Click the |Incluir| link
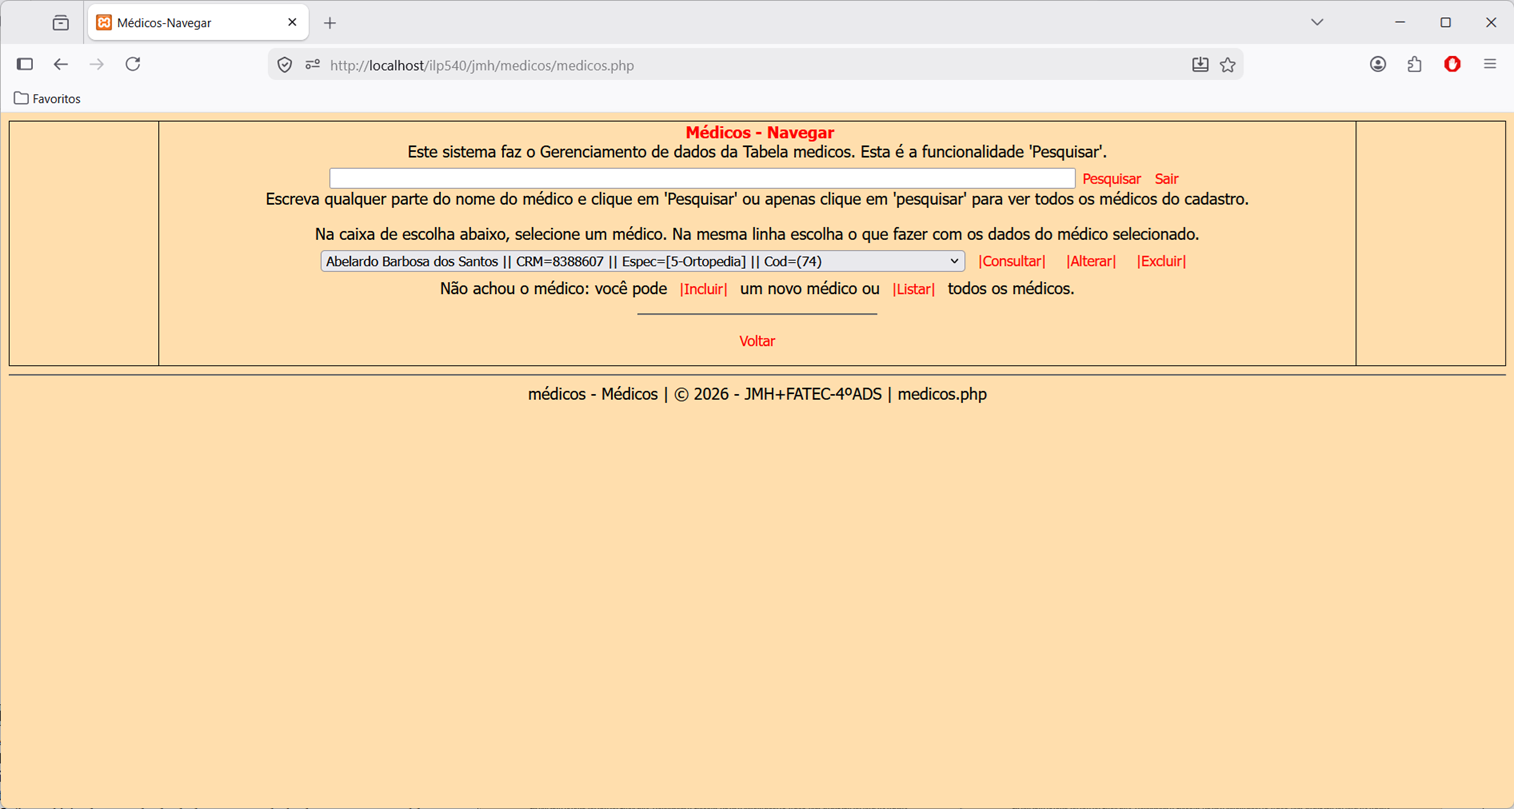Screen dimensions: 1514x809 [703, 289]
